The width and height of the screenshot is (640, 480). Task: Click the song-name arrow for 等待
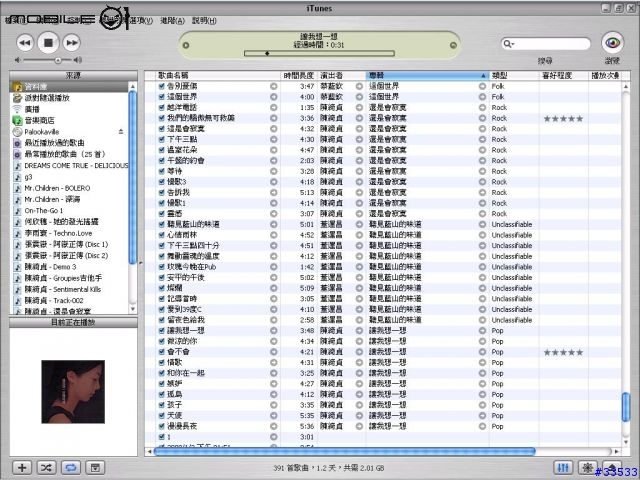tap(273, 171)
